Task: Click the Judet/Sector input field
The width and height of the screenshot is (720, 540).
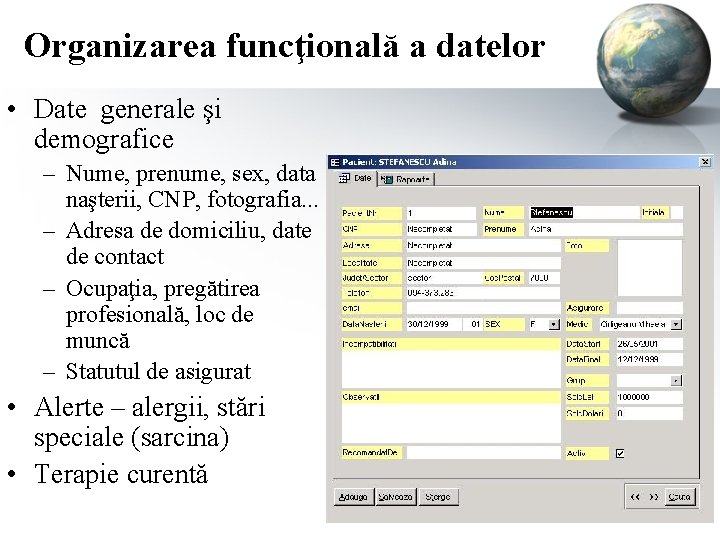Action: pos(443,278)
